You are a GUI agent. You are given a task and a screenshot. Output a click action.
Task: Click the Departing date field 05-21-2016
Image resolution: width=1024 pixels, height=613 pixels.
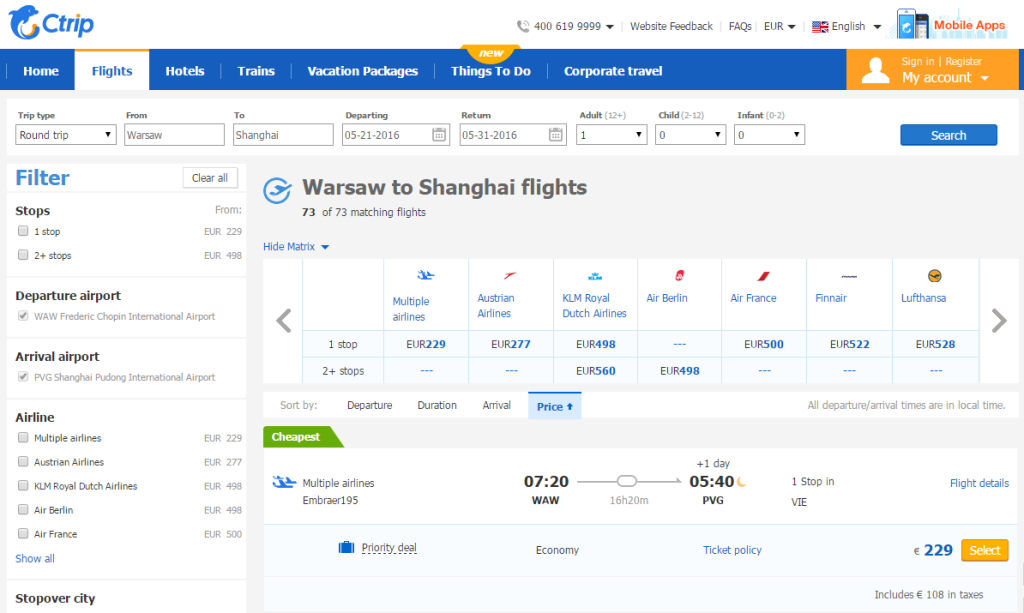coord(396,135)
